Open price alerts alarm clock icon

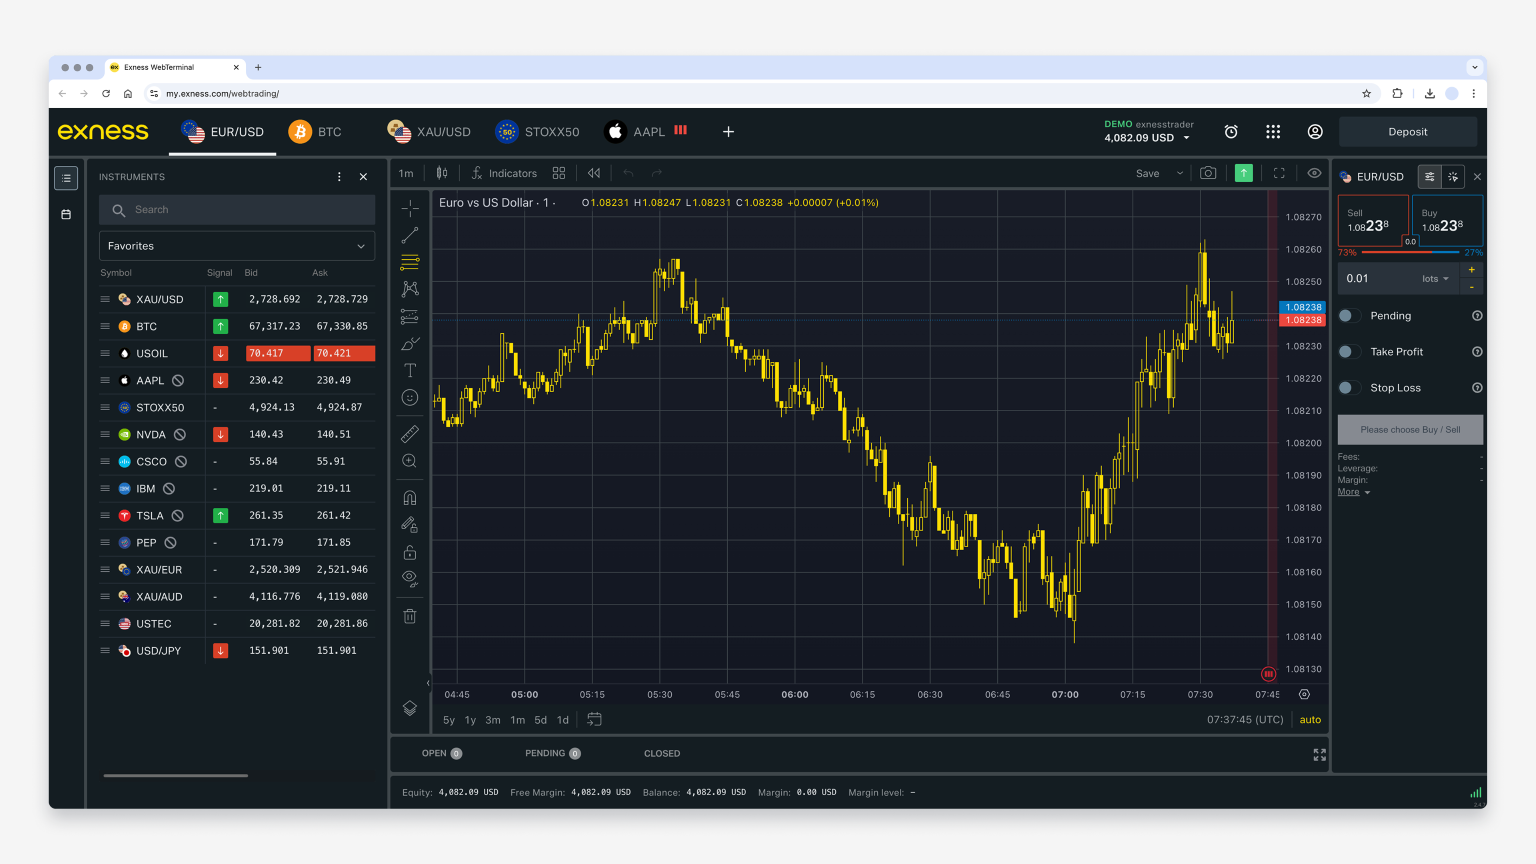1231,132
